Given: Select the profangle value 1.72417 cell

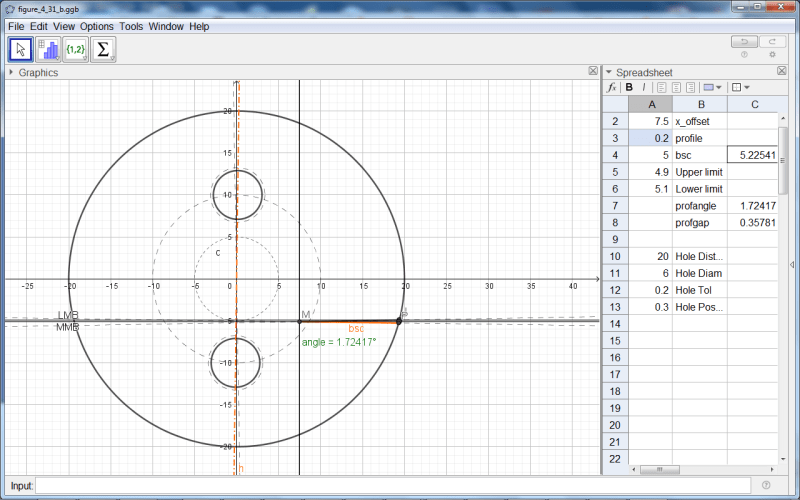Looking at the screenshot, I should point(753,205).
